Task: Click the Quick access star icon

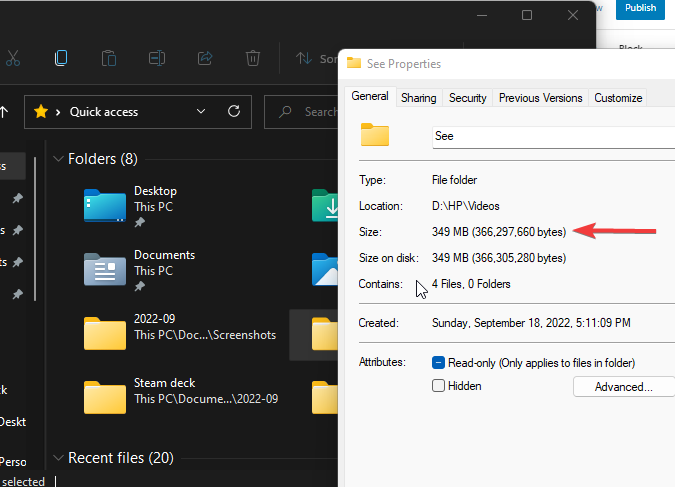Action: (41, 112)
